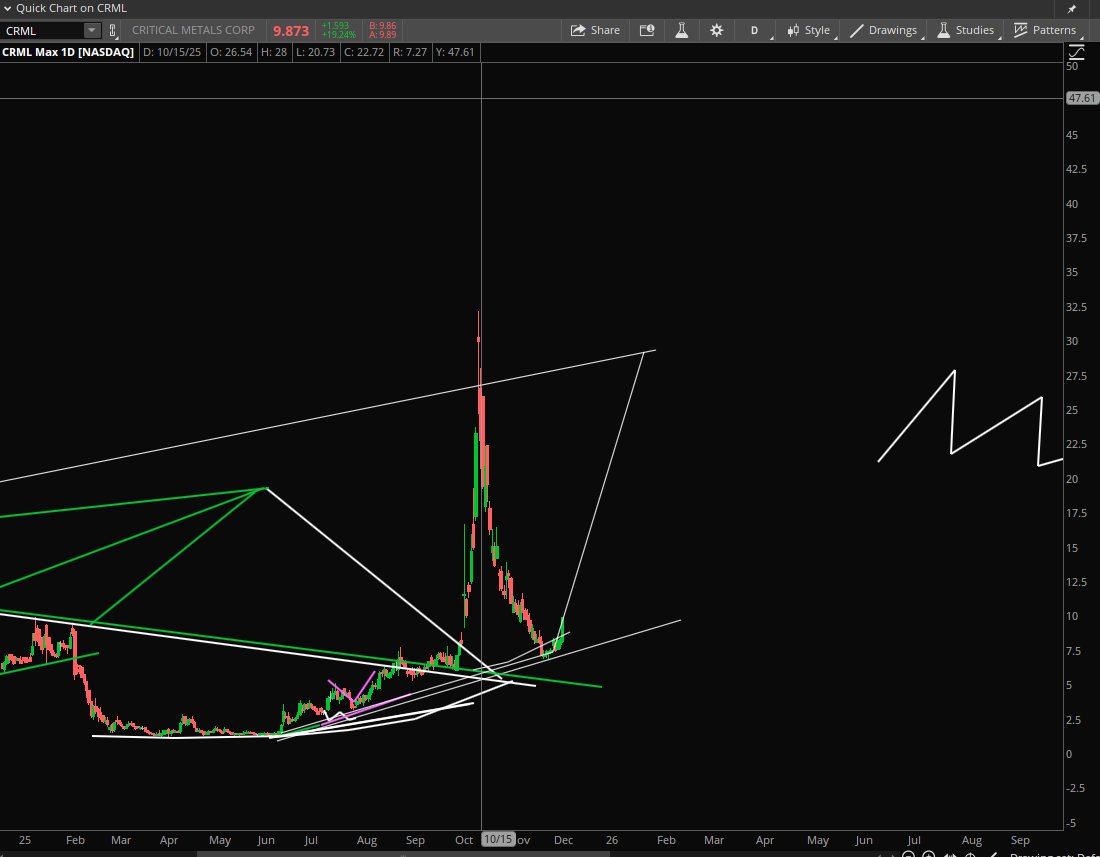Click the Share button
1100x857 pixels.
coord(595,30)
